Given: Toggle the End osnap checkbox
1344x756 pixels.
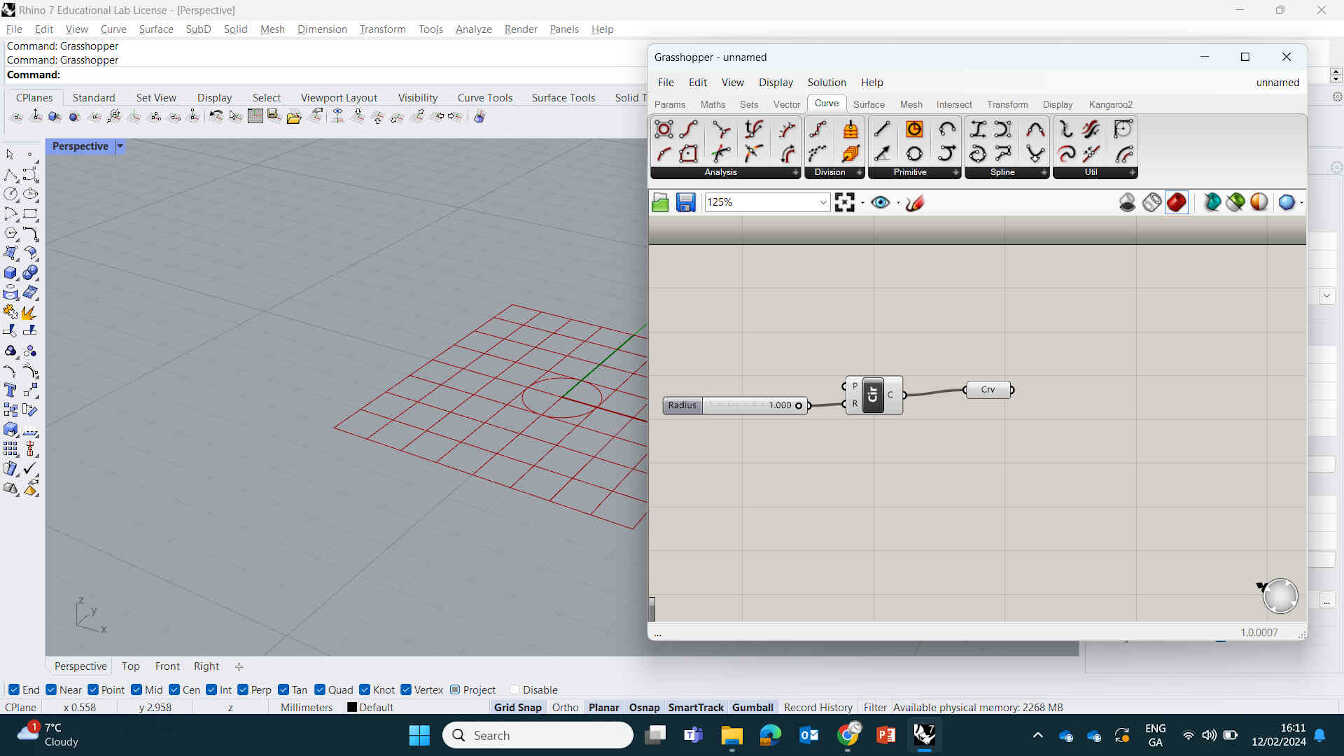Looking at the screenshot, I should 14,690.
